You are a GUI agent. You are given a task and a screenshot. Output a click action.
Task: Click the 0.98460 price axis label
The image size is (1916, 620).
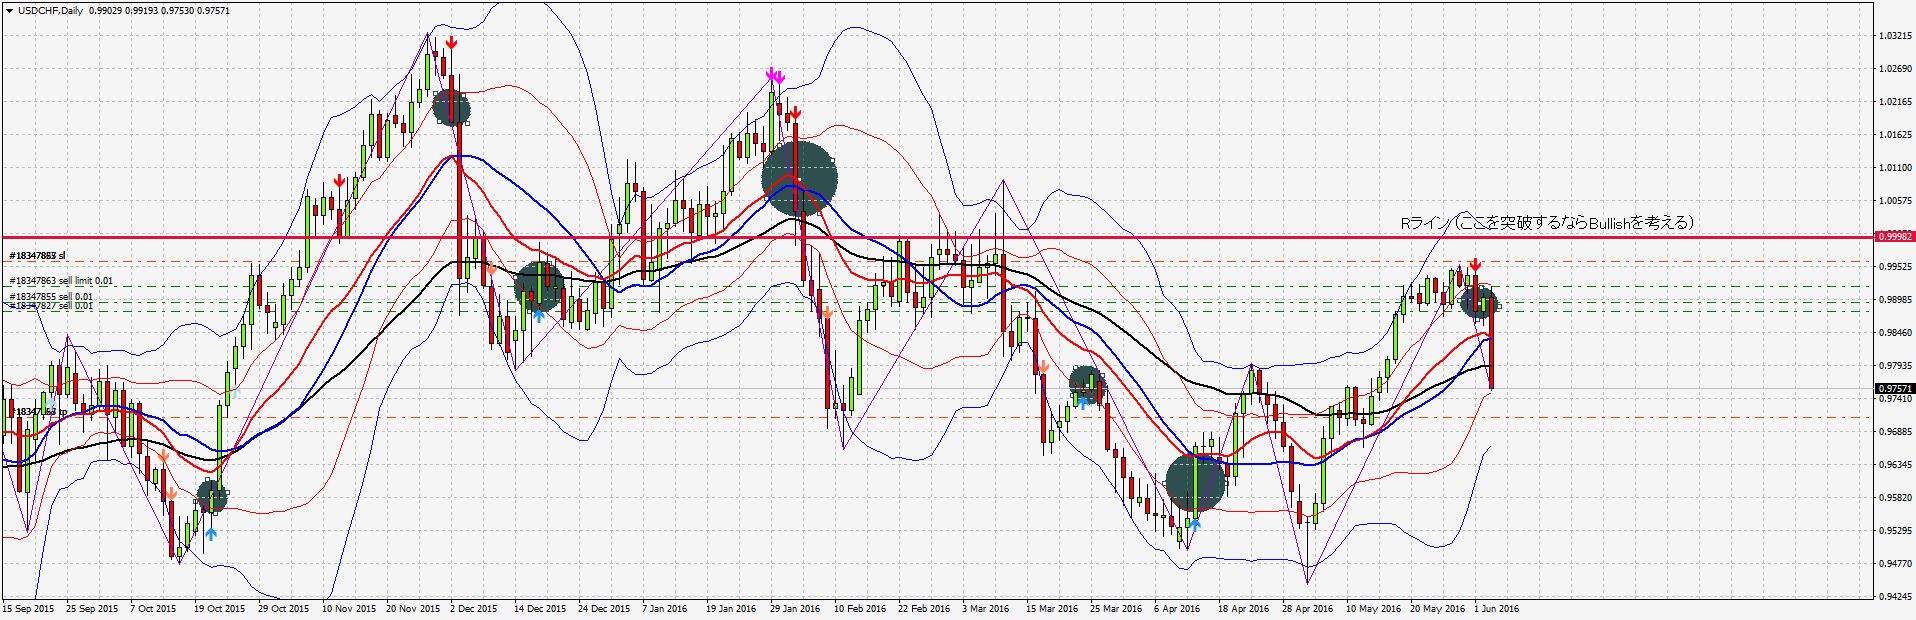[1896, 333]
